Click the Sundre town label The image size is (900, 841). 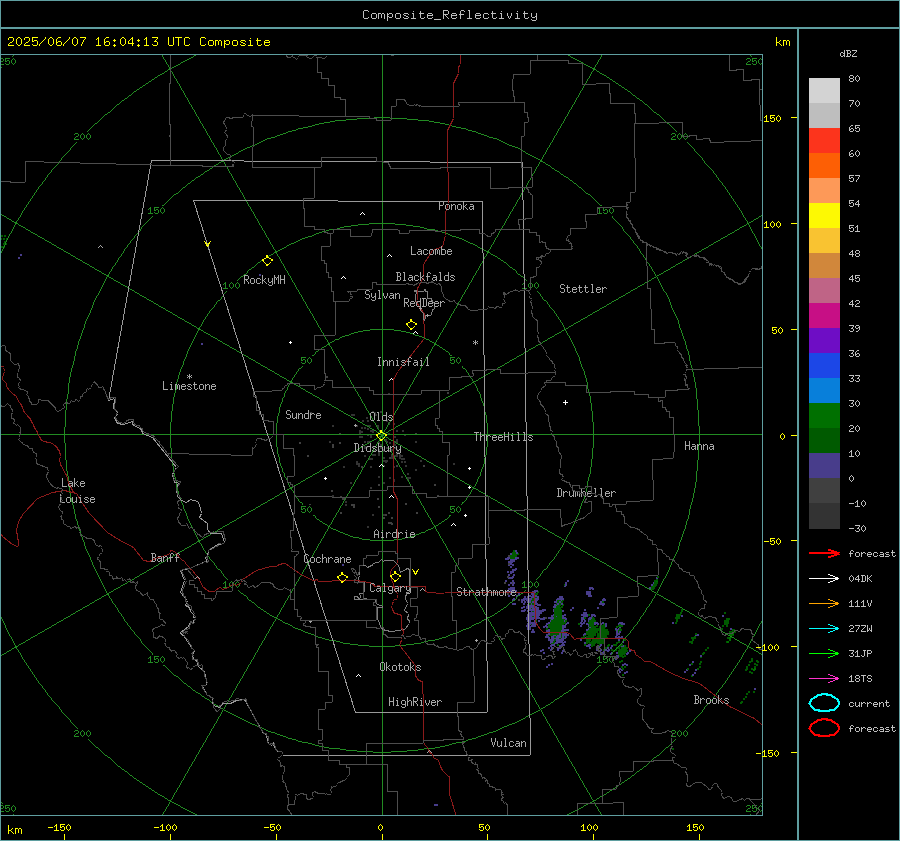[303, 415]
